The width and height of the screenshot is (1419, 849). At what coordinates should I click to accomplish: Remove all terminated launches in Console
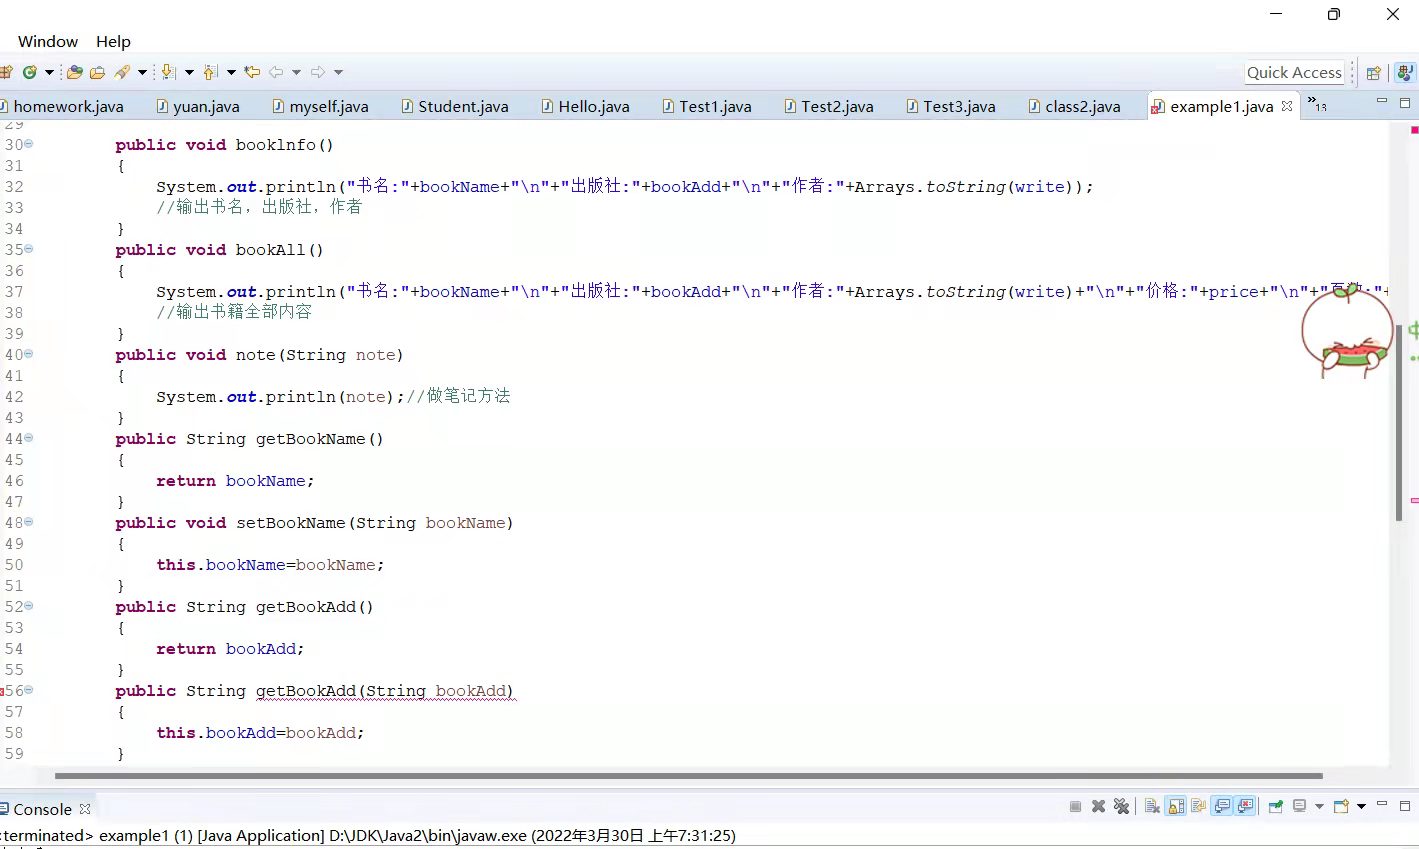click(x=1121, y=810)
